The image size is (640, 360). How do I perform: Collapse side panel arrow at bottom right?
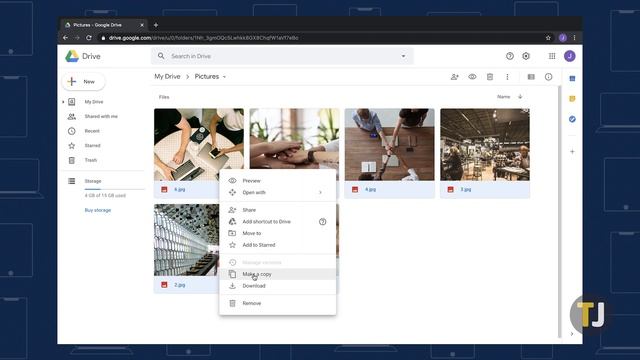pyautogui.click(x=572, y=334)
